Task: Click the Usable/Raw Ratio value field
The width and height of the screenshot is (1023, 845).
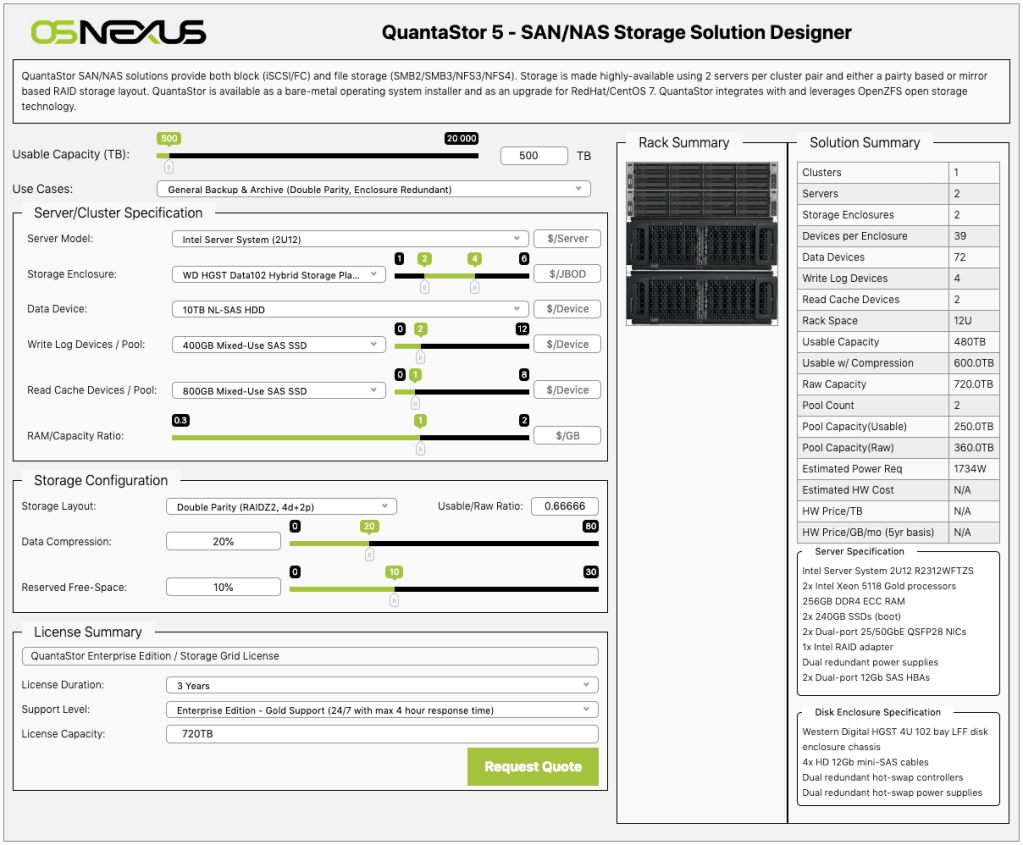Action: click(x=564, y=506)
